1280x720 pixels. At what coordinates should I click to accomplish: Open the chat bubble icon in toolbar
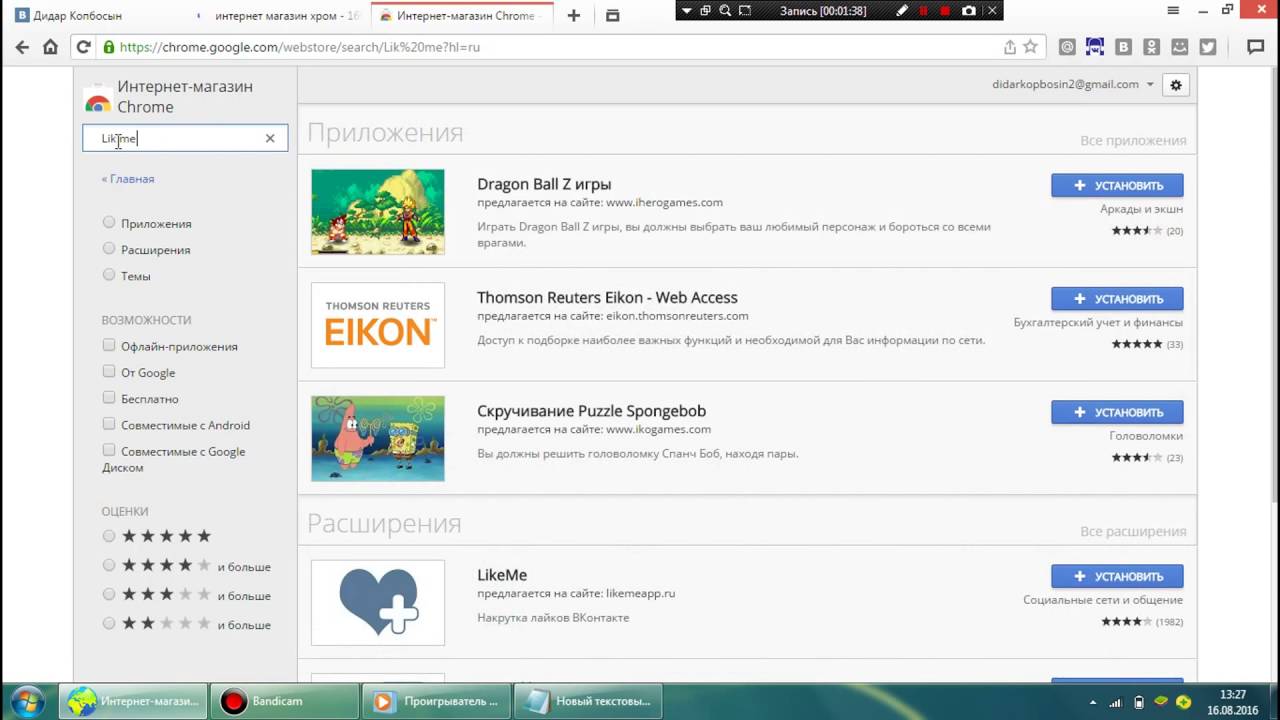point(1256,47)
